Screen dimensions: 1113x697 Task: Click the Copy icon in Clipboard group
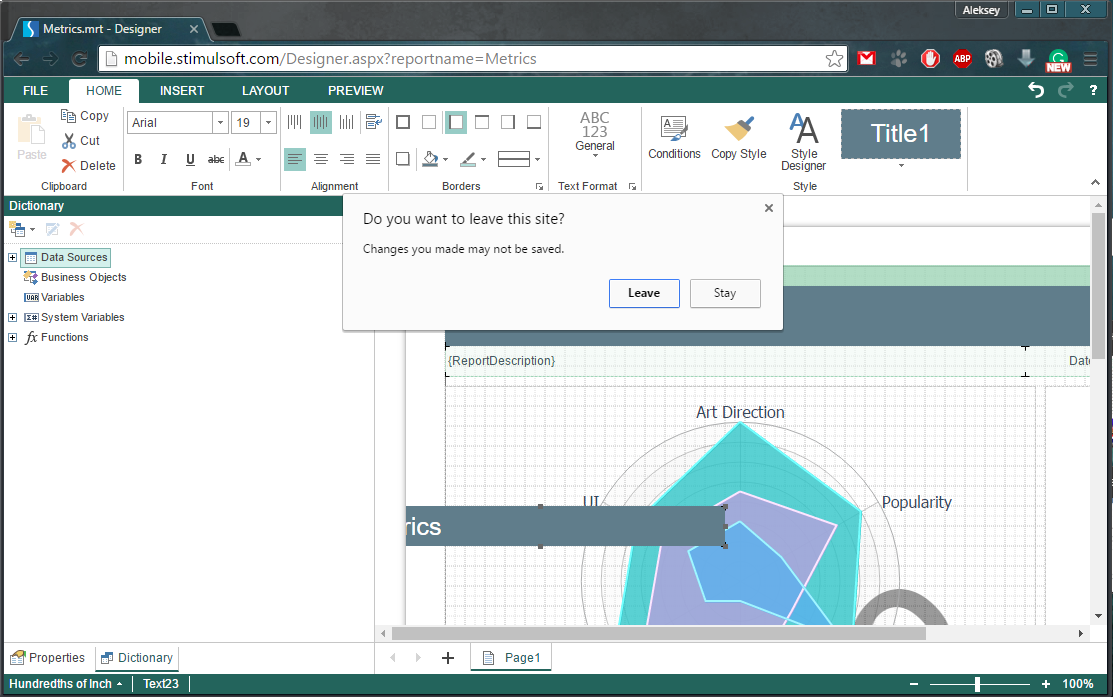pos(68,116)
